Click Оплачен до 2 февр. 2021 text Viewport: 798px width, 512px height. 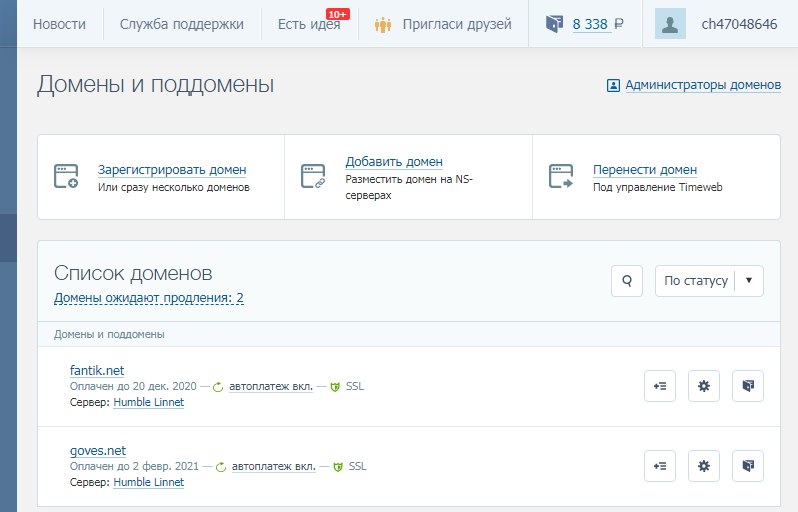[x=134, y=466]
